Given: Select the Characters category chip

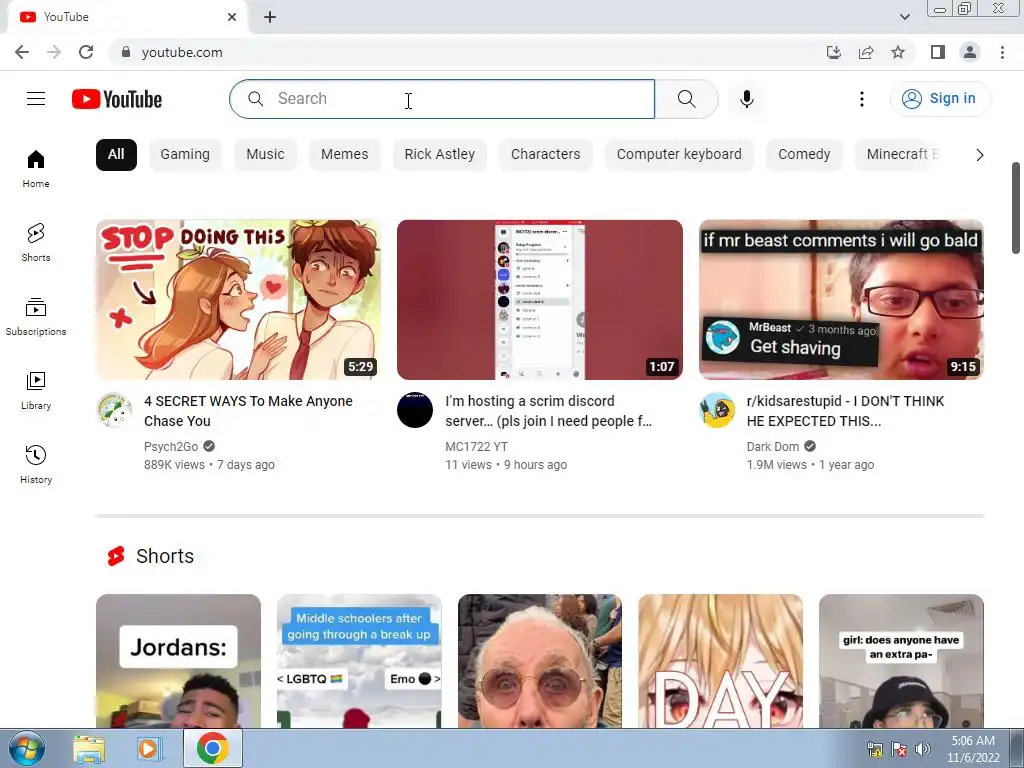Looking at the screenshot, I should [x=545, y=155].
